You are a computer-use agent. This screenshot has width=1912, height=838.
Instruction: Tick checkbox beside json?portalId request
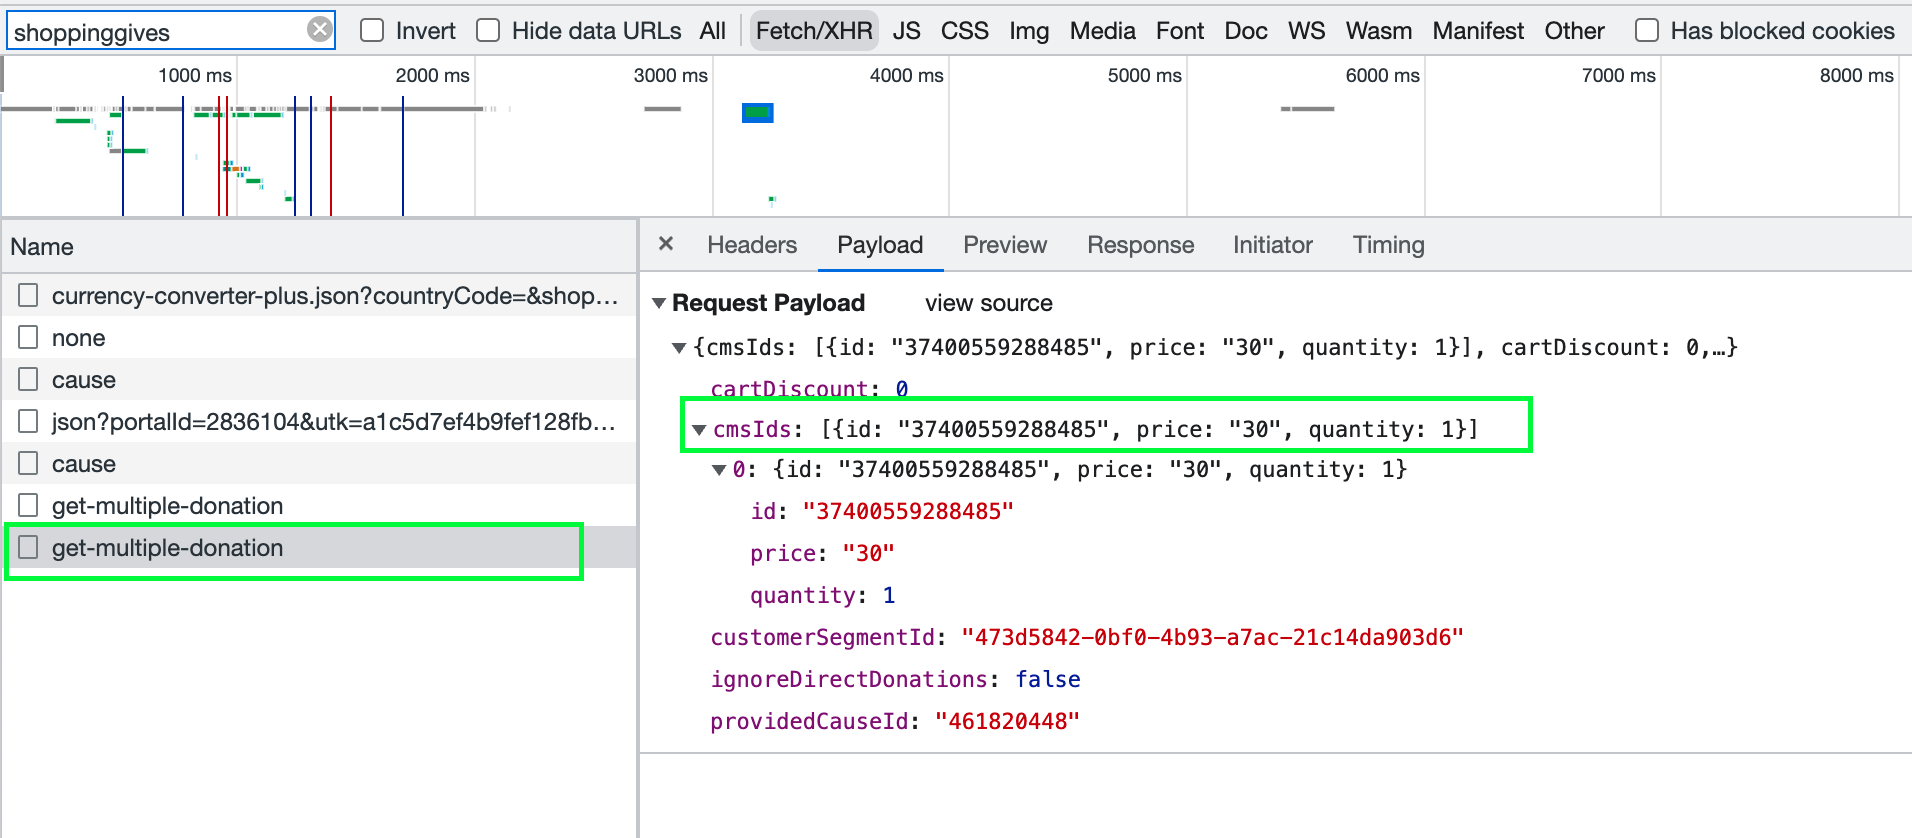click(28, 421)
